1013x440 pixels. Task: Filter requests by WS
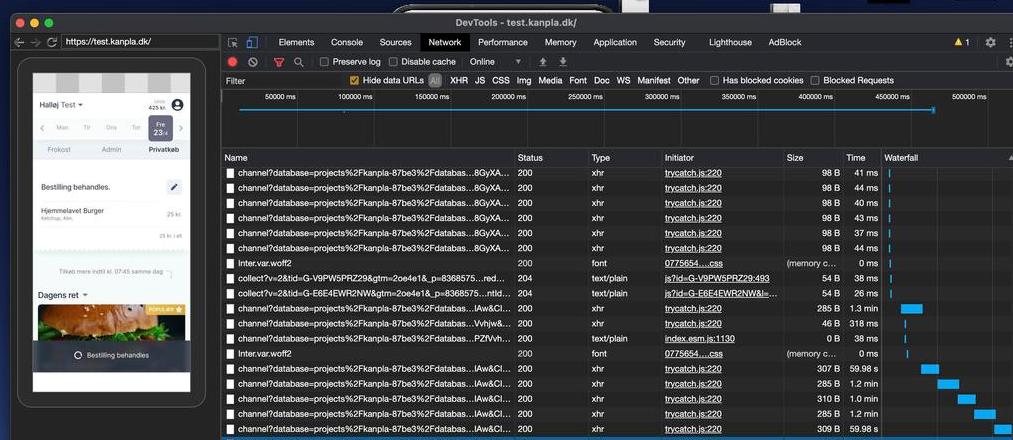click(x=623, y=81)
